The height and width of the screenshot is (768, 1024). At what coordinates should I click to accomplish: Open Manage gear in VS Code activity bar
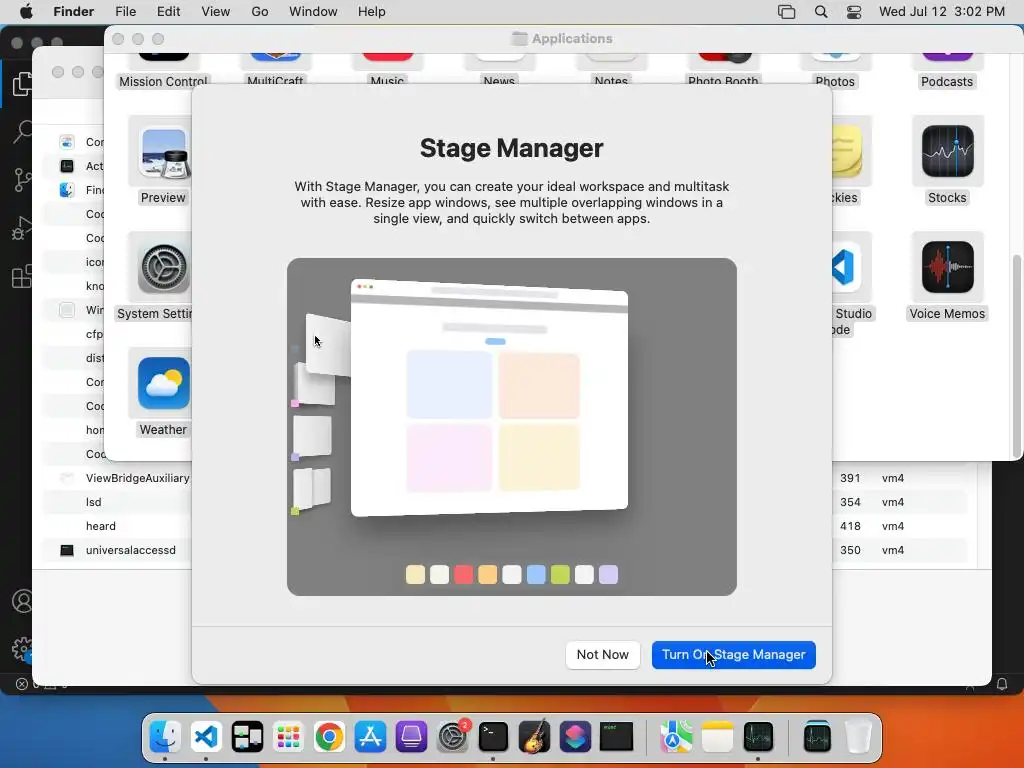(x=22, y=649)
